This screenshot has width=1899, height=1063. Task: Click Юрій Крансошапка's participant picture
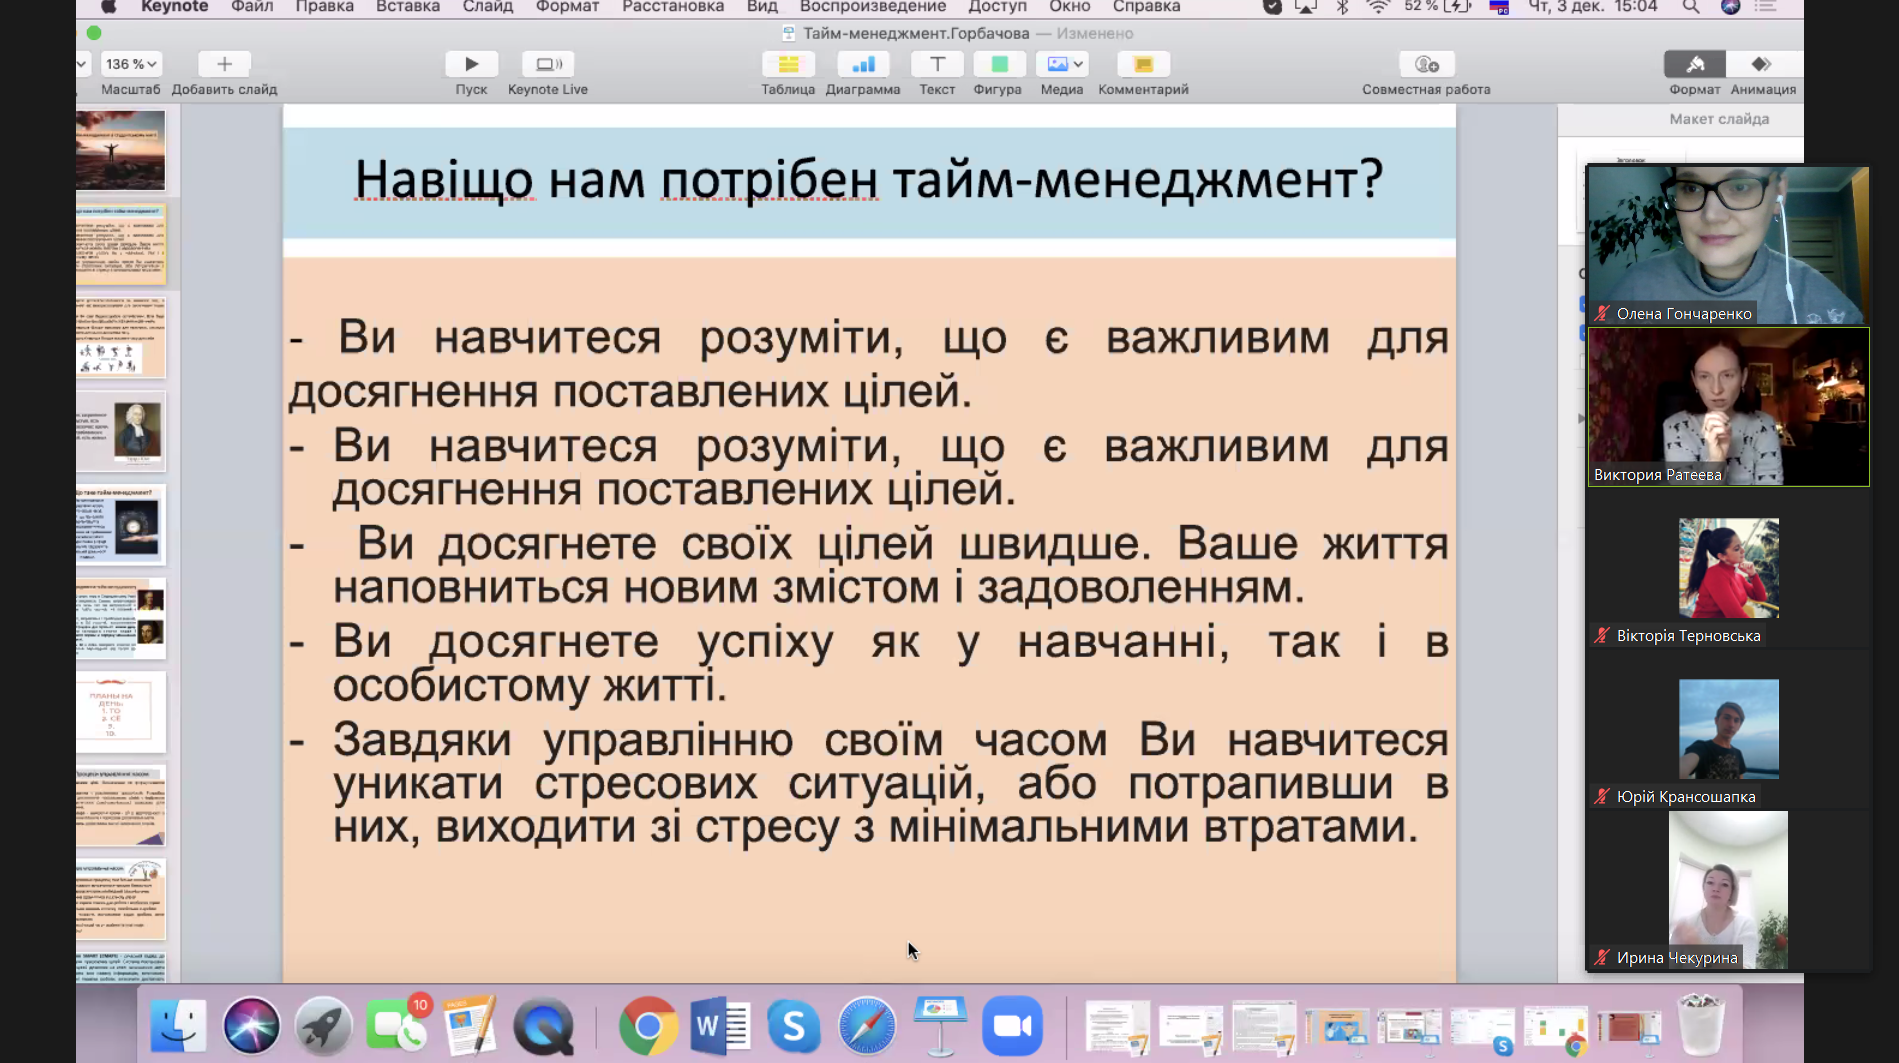click(x=1729, y=729)
